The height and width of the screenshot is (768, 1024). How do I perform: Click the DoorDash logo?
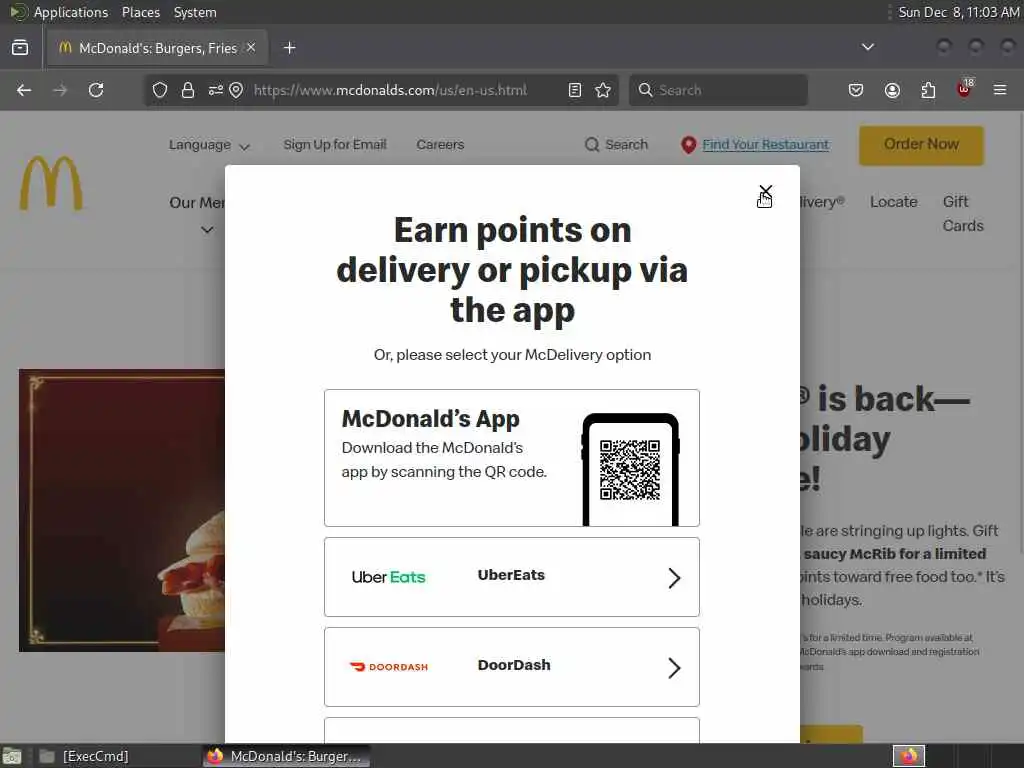389,667
